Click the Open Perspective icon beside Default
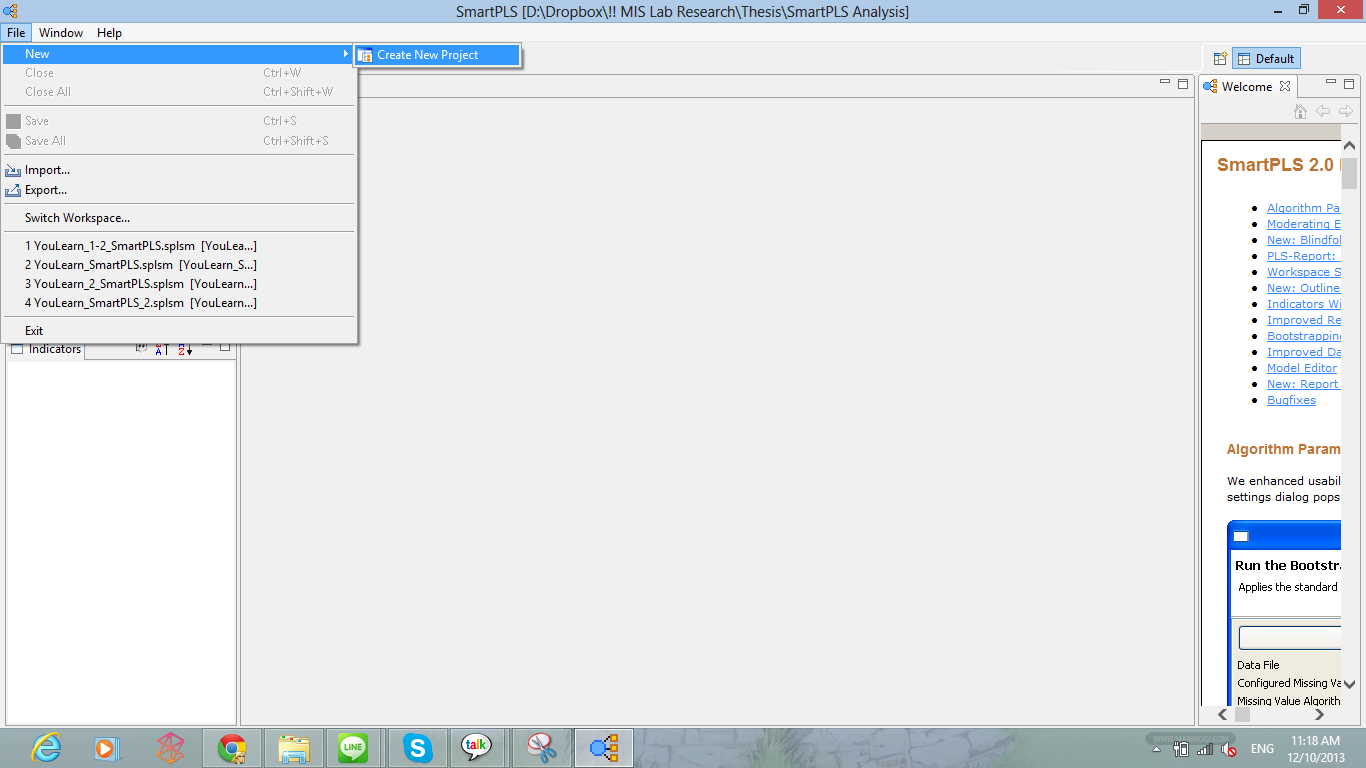Image resolution: width=1366 pixels, height=768 pixels. pyautogui.click(x=1219, y=59)
